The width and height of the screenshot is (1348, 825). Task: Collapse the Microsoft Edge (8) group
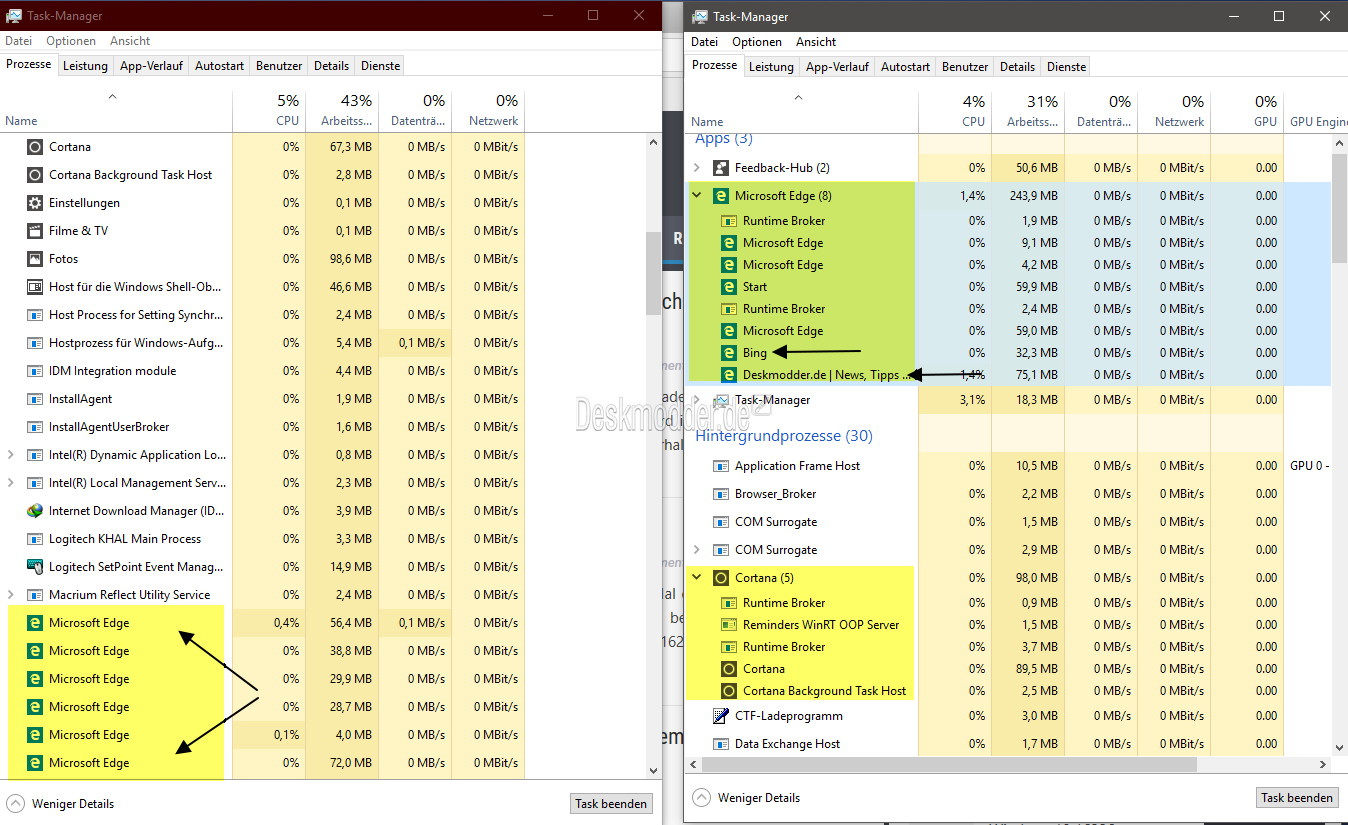(x=697, y=196)
